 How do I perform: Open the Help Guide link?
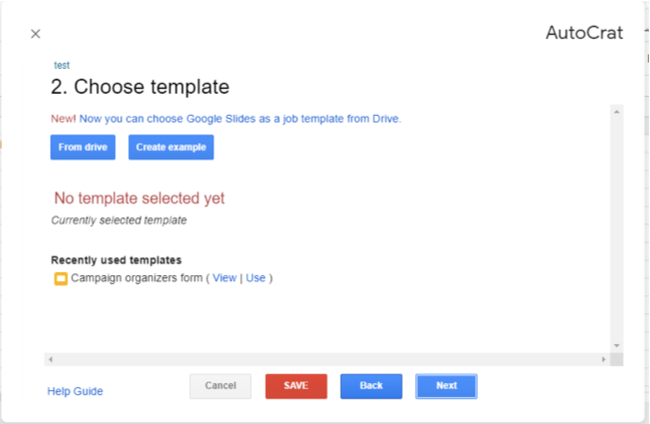[x=75, y=391]
